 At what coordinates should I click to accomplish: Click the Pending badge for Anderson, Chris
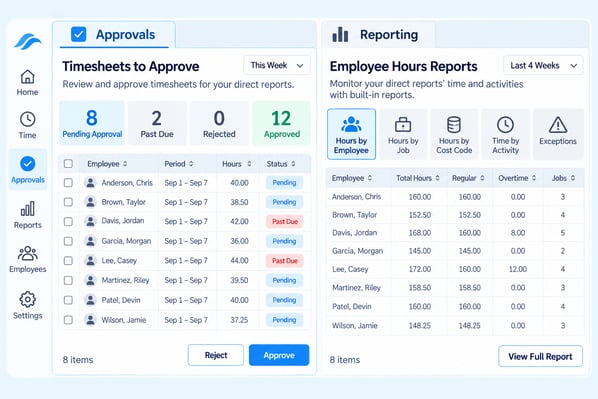pyautogui.click(x=285, y=183)
